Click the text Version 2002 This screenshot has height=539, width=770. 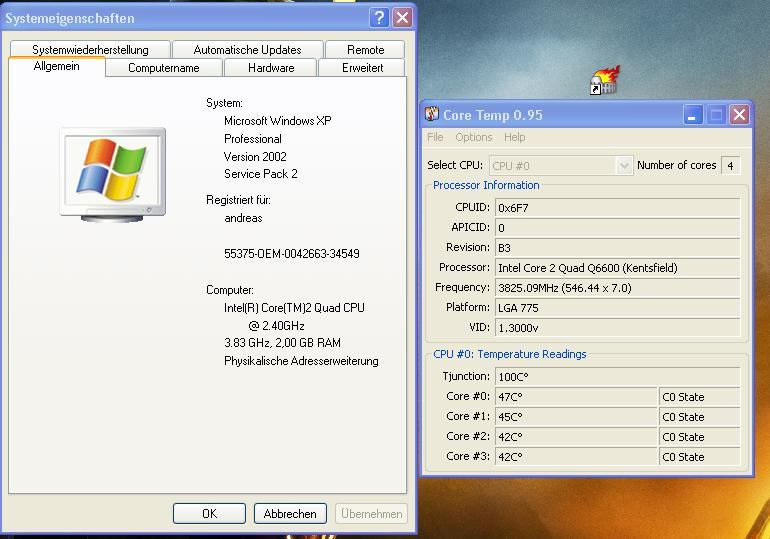[x=255, y=157]
